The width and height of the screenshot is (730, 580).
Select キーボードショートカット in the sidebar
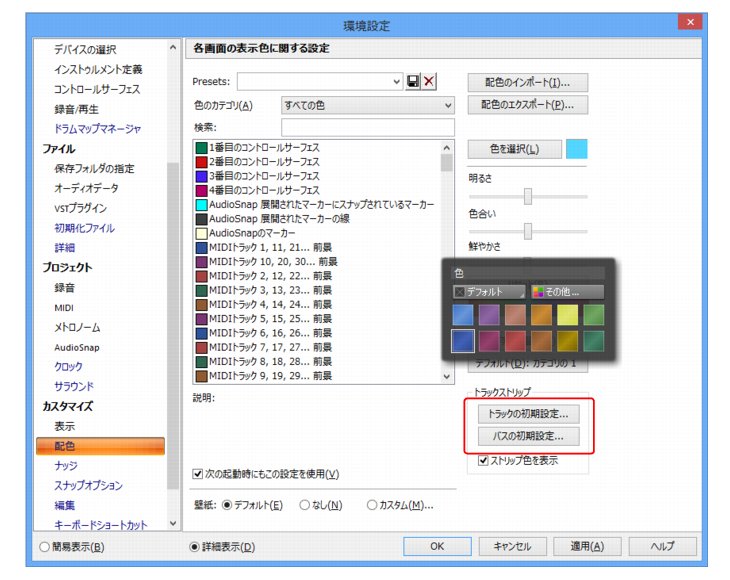(101, 525)
